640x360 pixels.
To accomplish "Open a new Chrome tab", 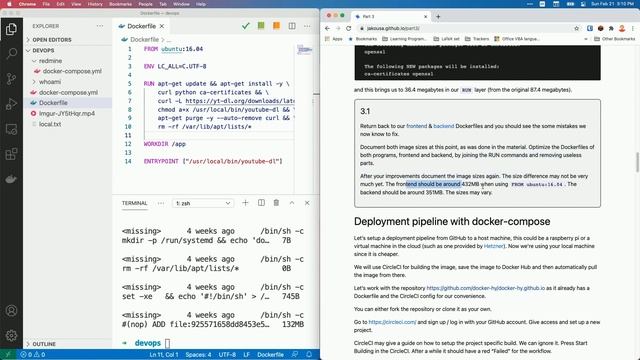I will 438,16.
